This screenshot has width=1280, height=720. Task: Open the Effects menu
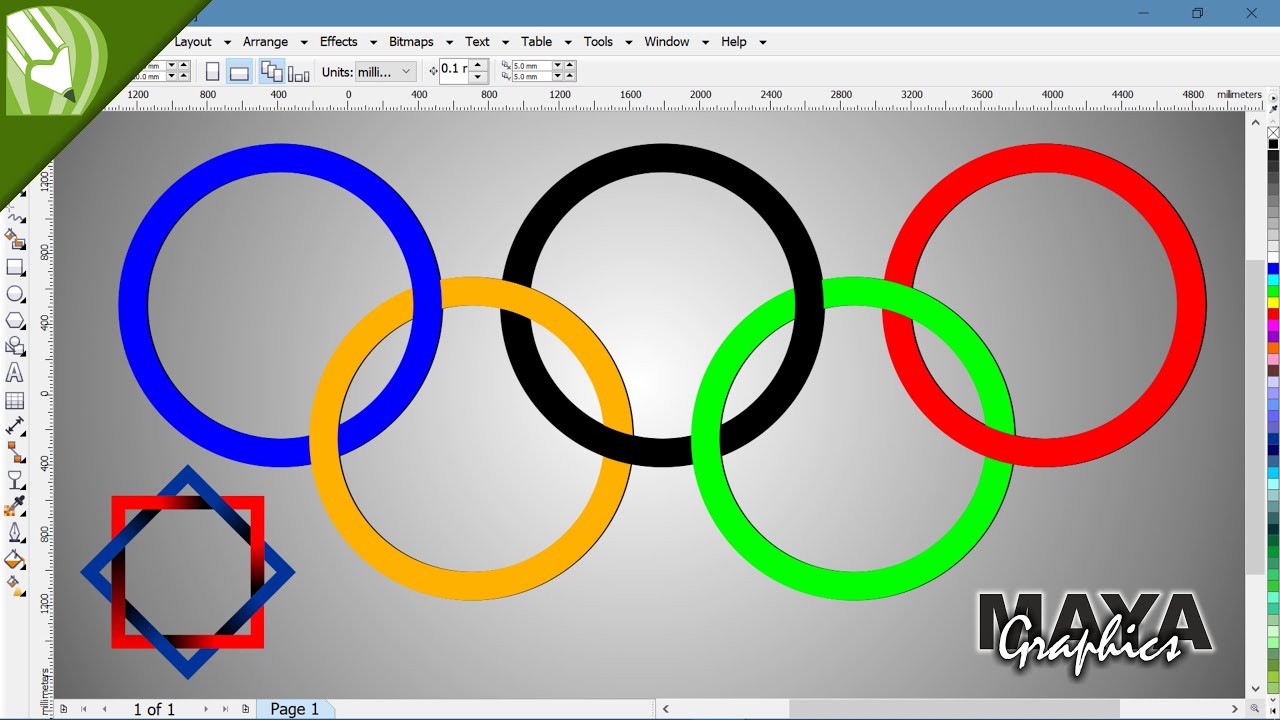click(338, 41)
